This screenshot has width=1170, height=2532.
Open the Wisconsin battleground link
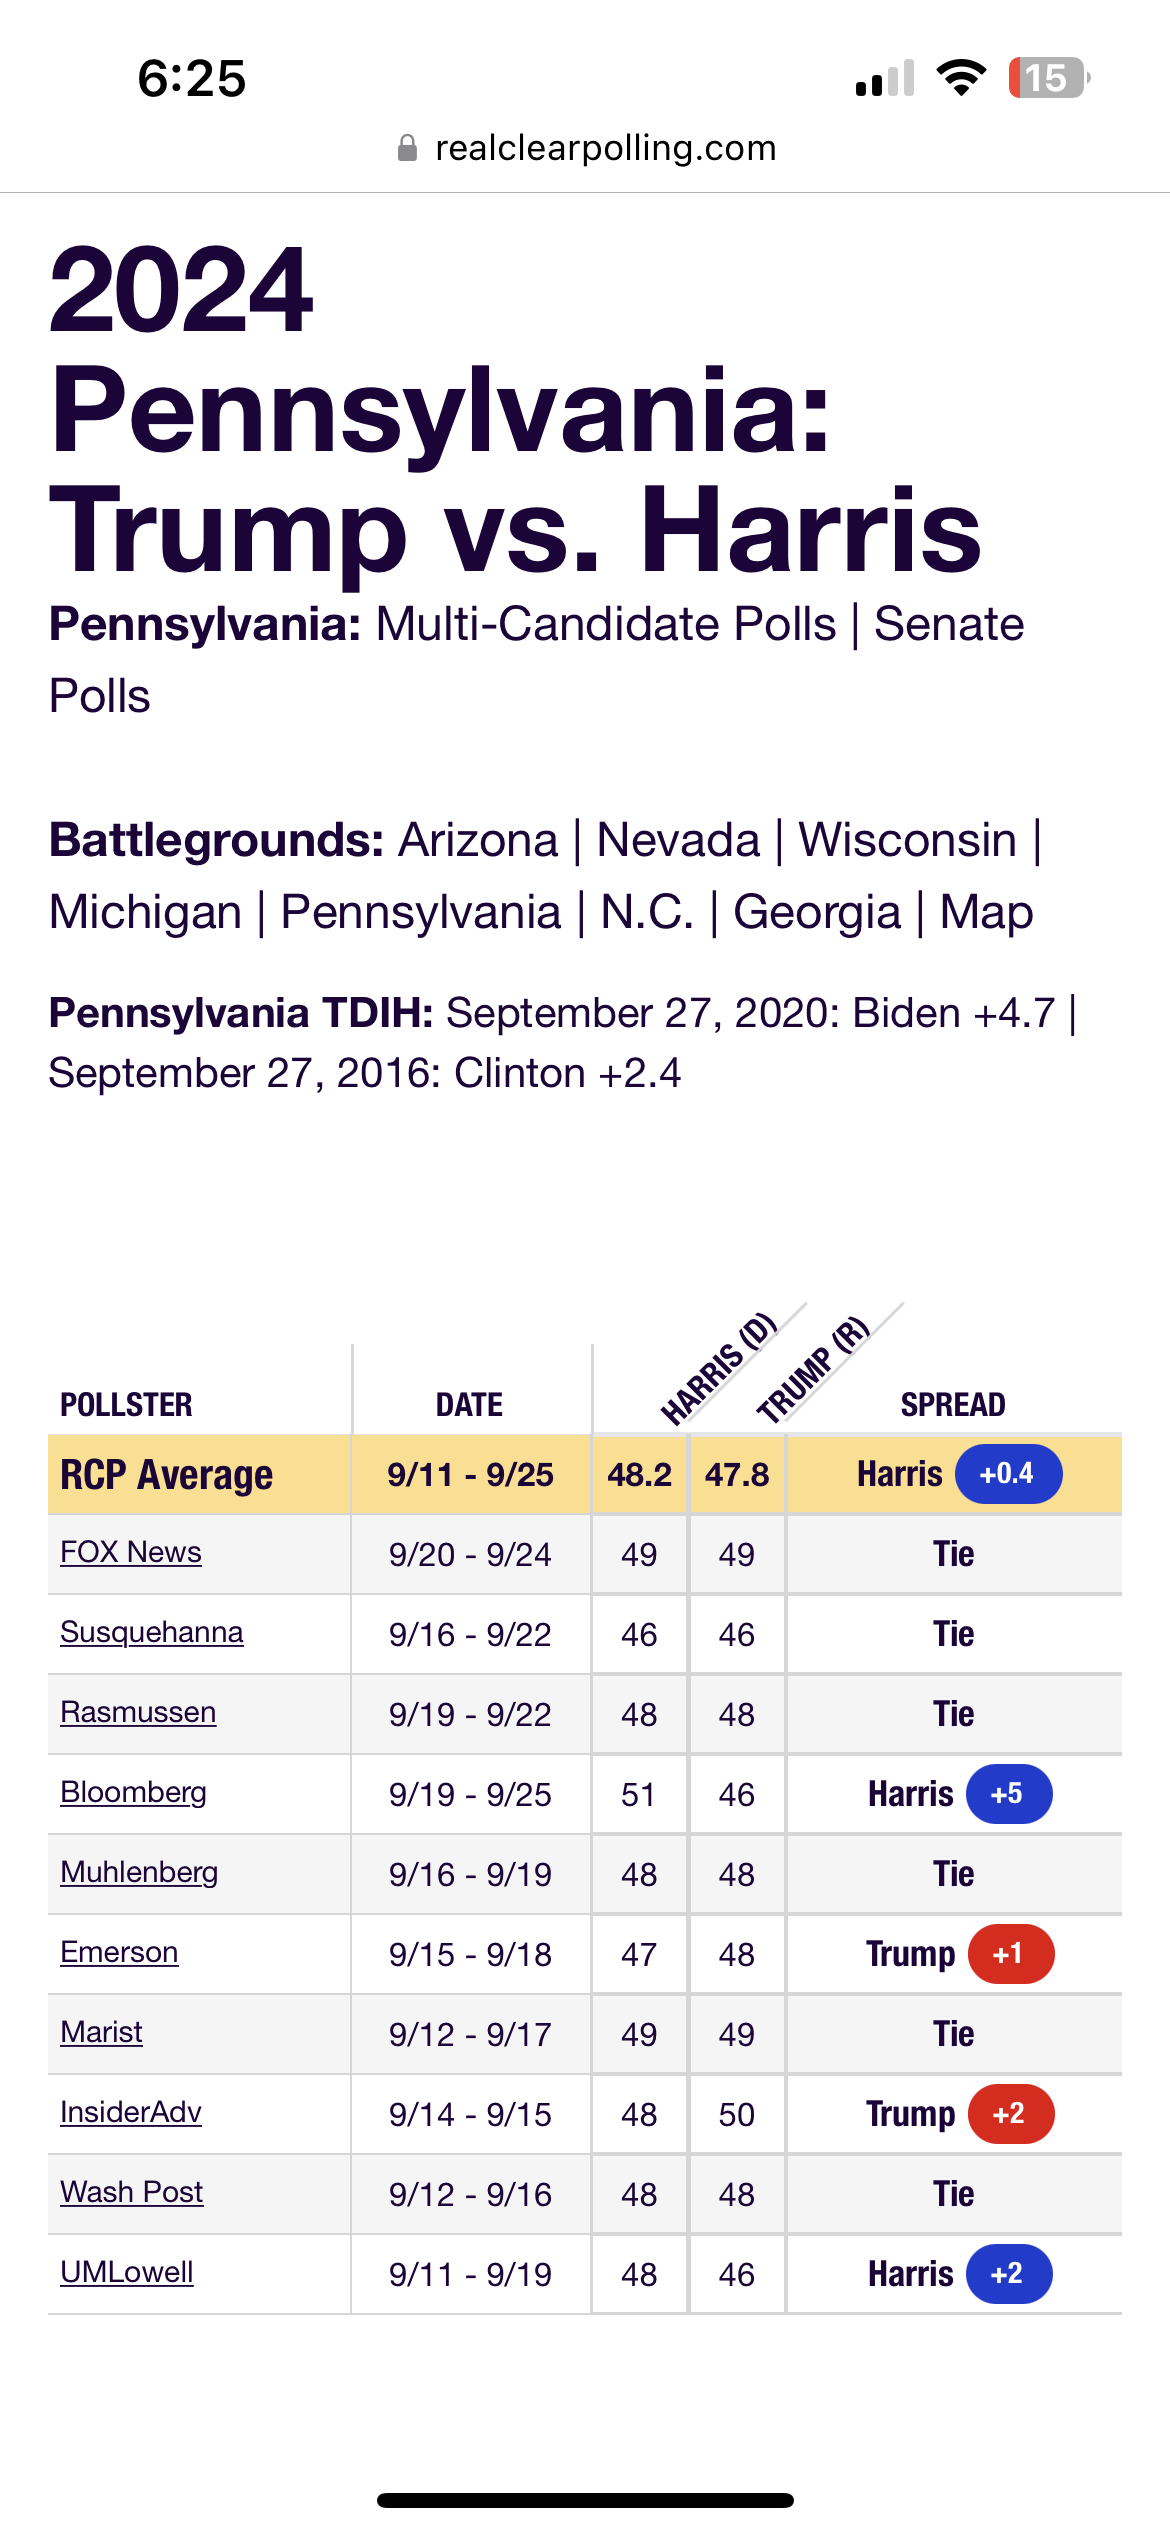907,840
